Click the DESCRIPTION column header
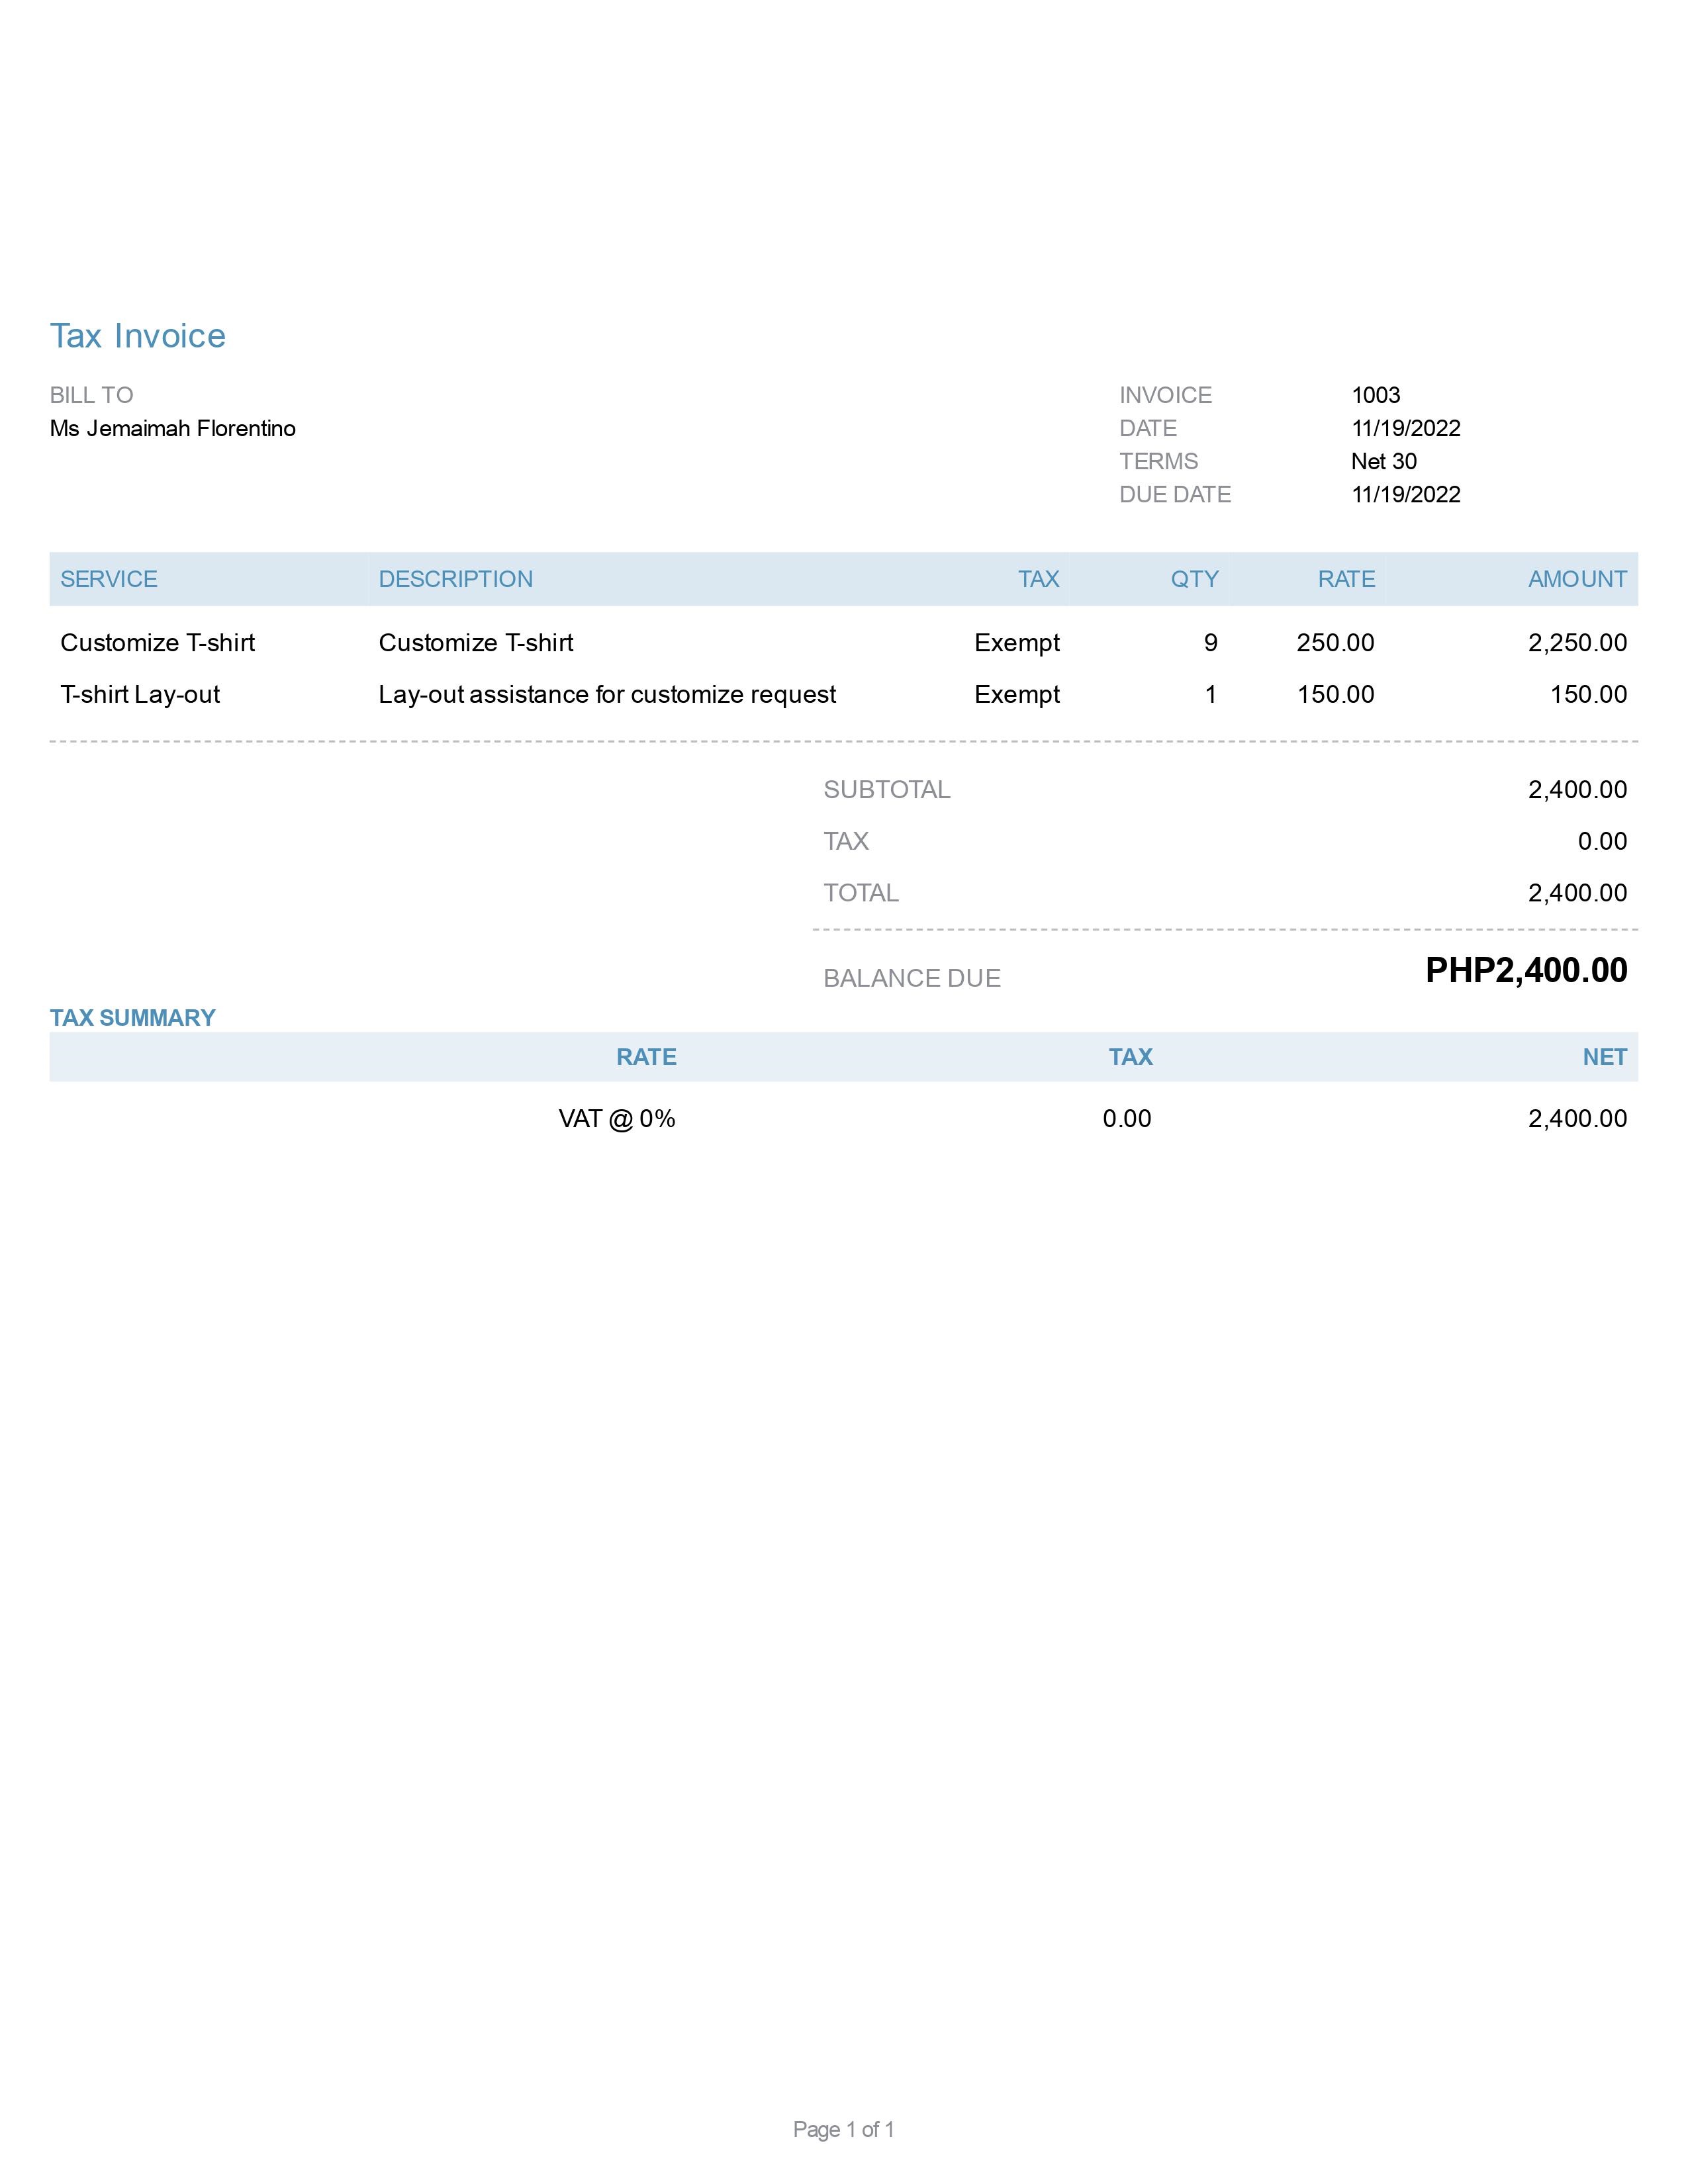Image resolution: width=1688 pixels, height=2184 pixels. click(455, 579)
